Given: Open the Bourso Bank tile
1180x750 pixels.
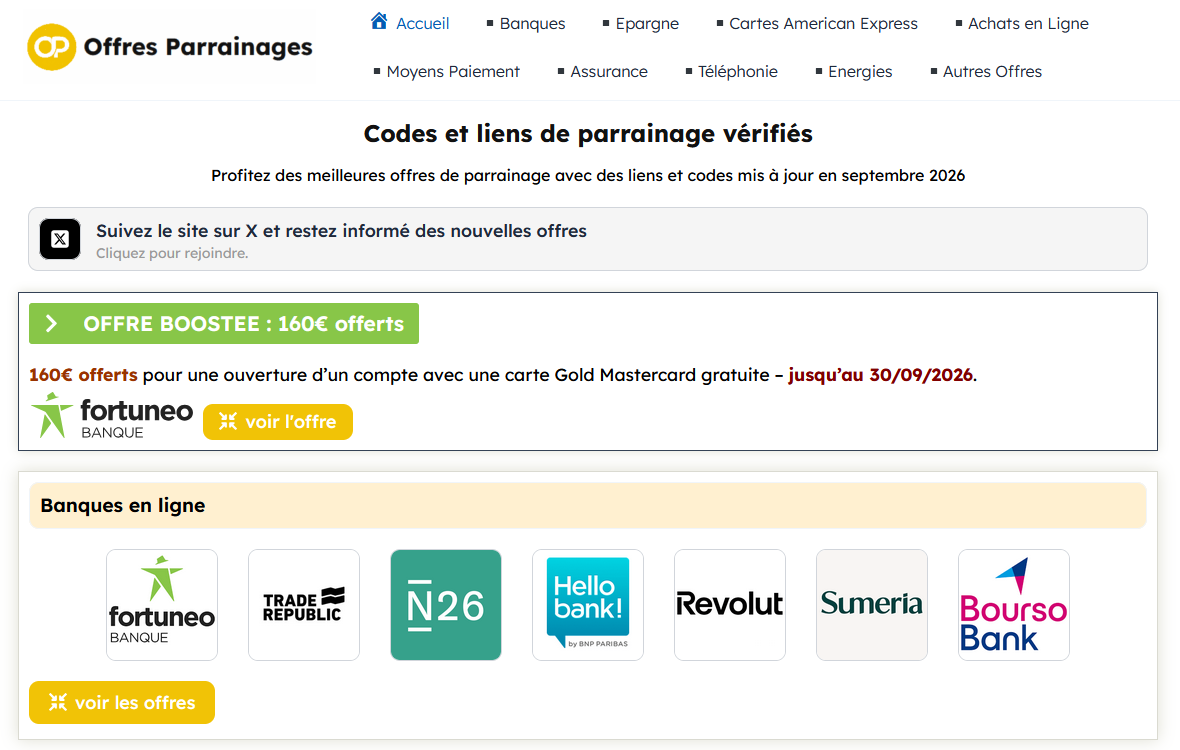Looking at the screenshot, I should (1014, 605).
